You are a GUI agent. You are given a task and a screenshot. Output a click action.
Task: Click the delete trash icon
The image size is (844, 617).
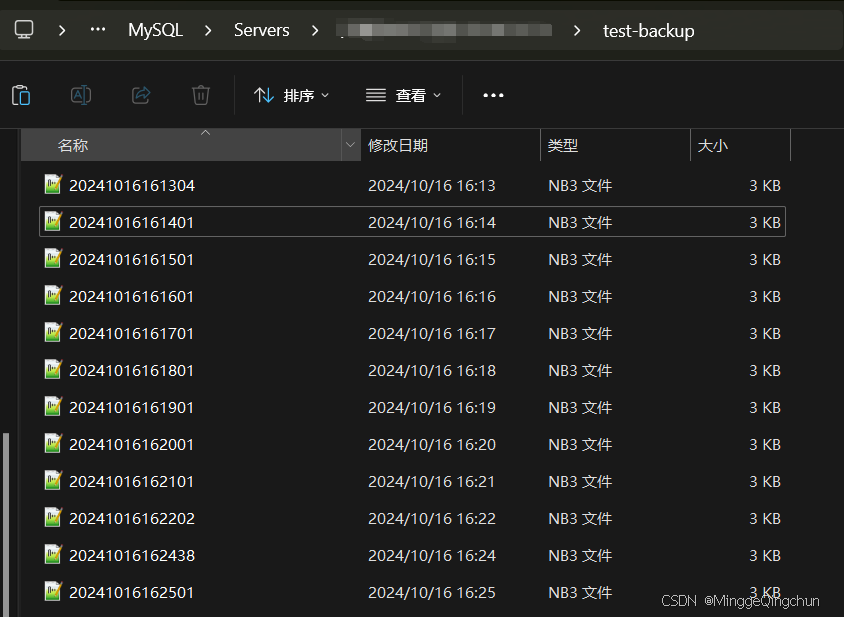pos(201,95)
